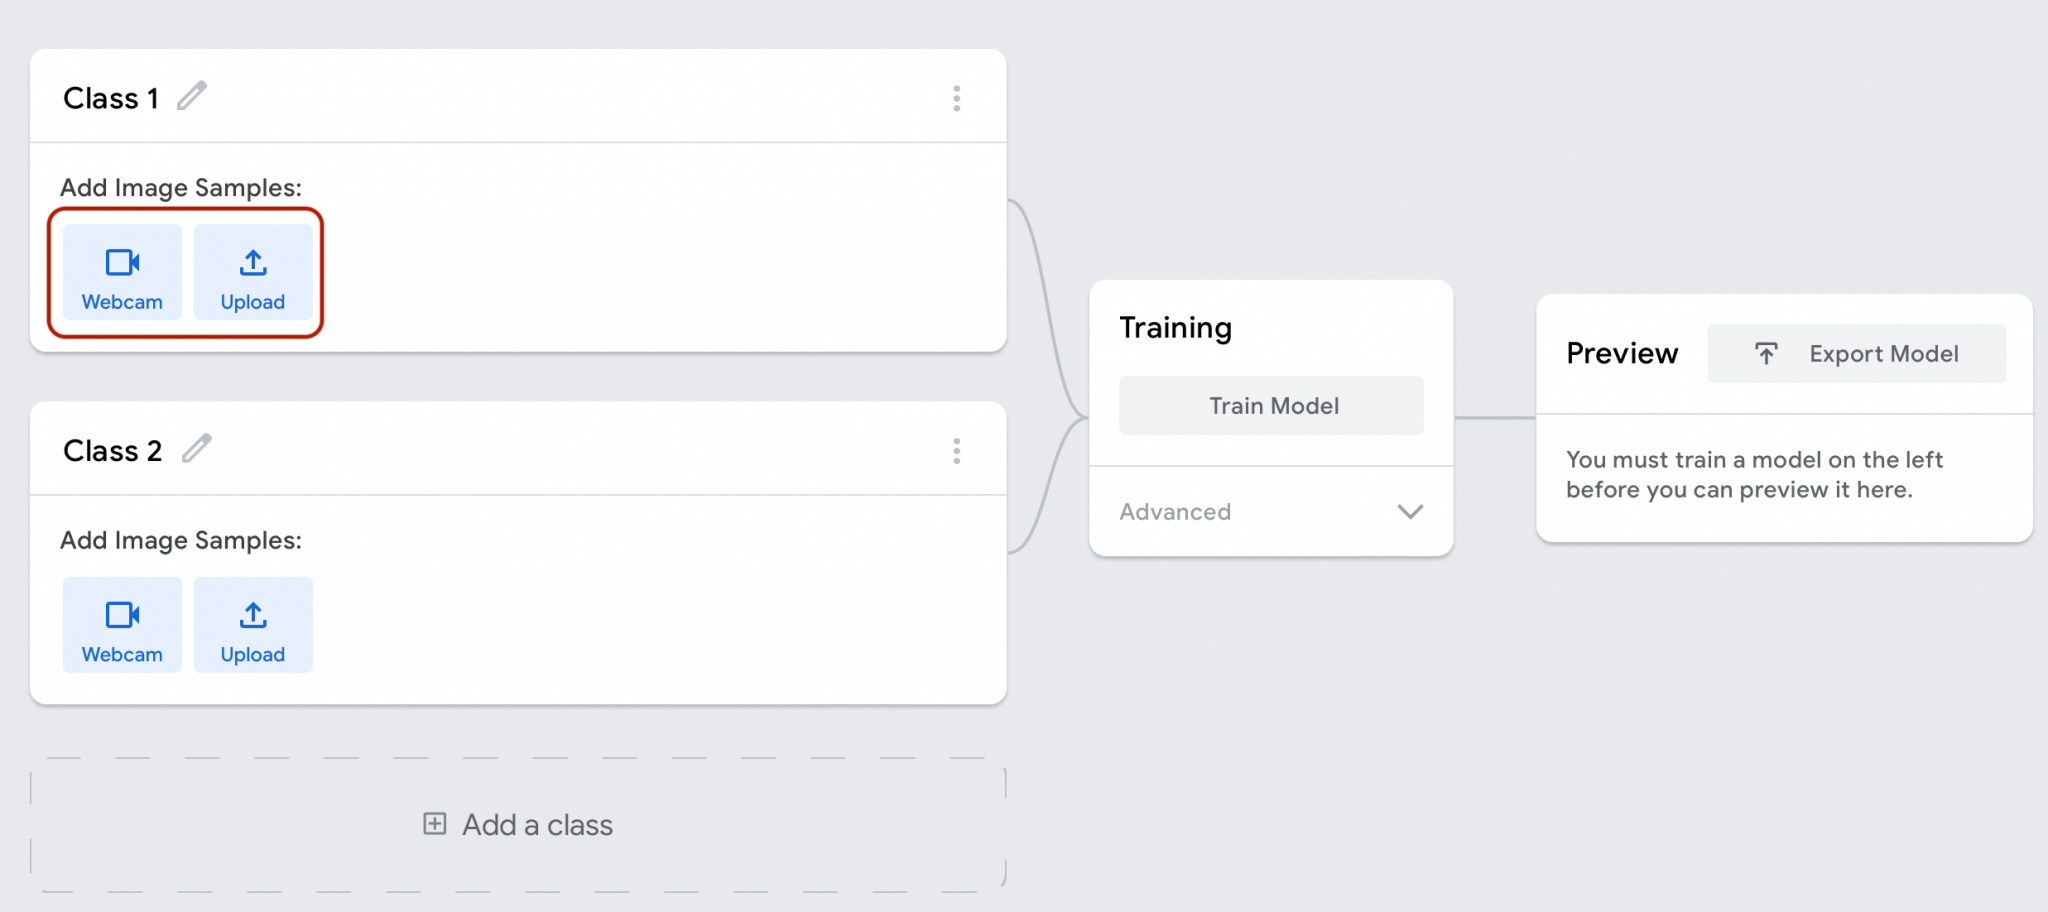Click the Export Model upload arrow icon
The width and height of the screenshot is (2048, 912).
tap(1767, 353)
